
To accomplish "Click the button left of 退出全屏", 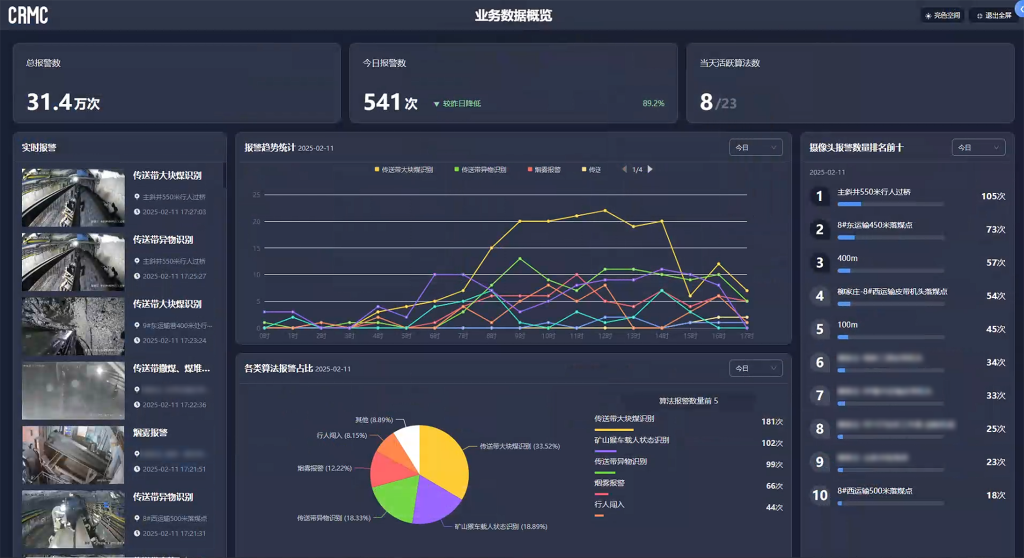I will click(x=942, y=15).
